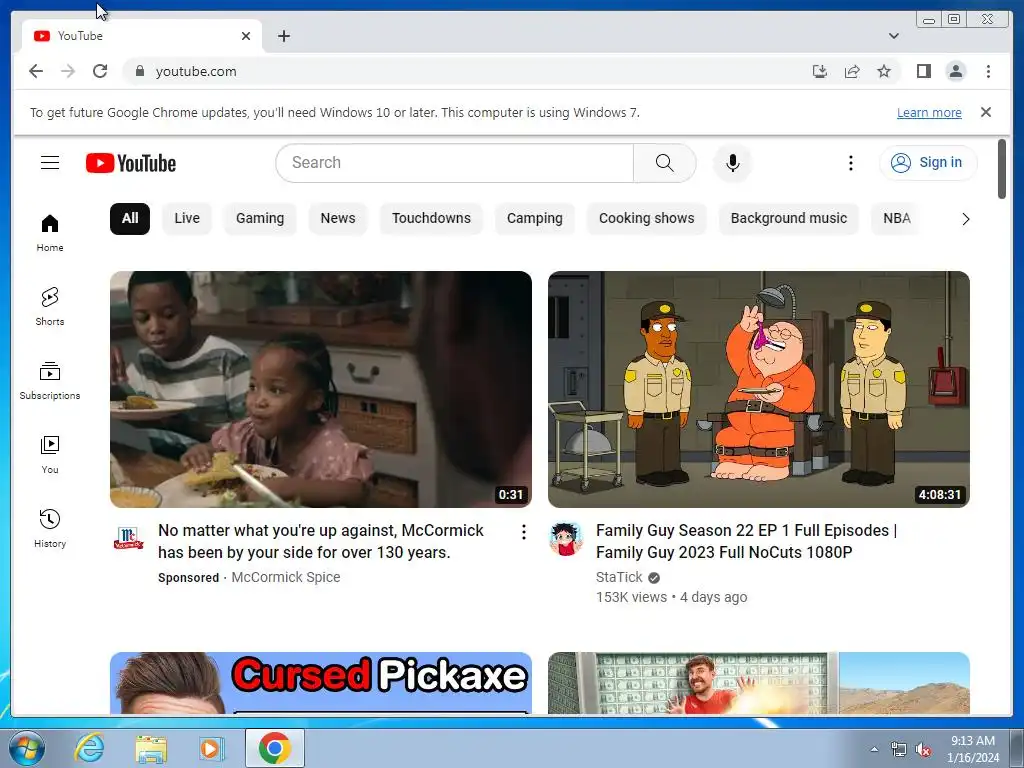Go to Home in the sidebar
The height and width of the screenshot is (768, 1024).
[x=50, y=232]
